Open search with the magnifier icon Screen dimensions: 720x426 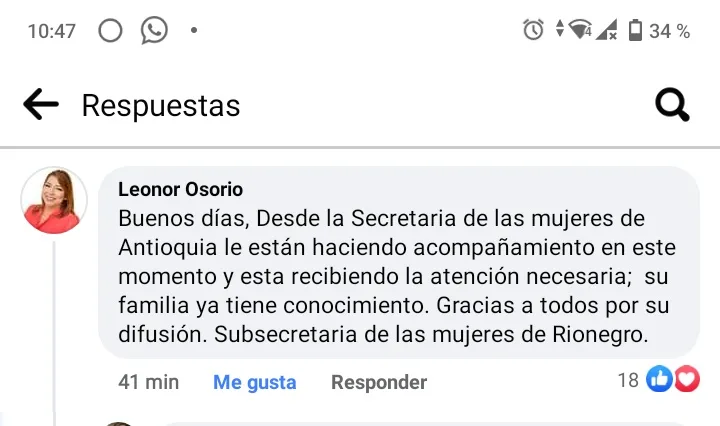tap(672, 104)
